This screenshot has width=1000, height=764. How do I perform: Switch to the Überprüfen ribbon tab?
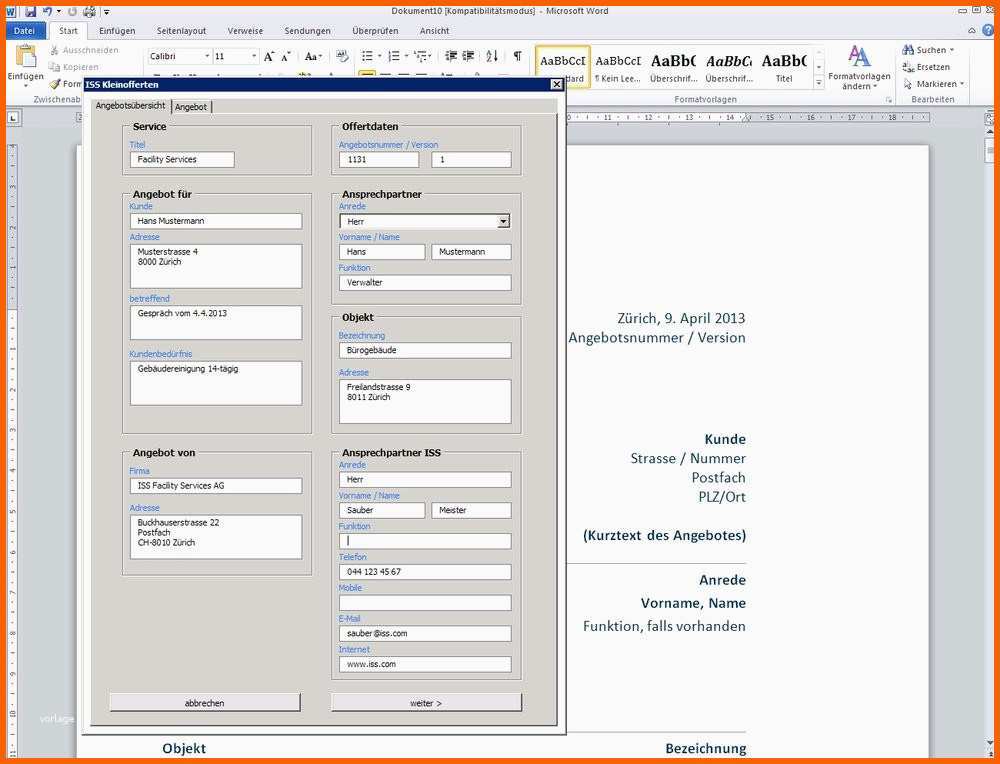[x=375, y=31]
